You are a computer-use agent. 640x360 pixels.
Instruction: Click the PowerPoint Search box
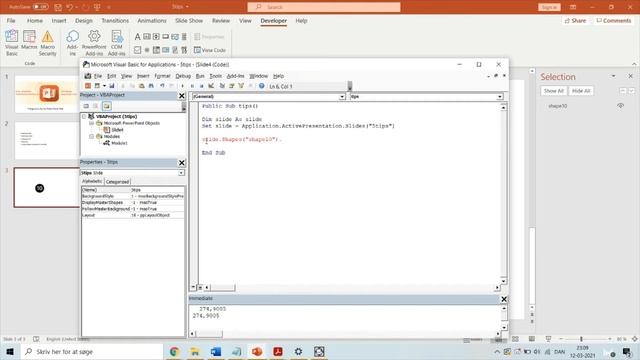coord(324,7)
